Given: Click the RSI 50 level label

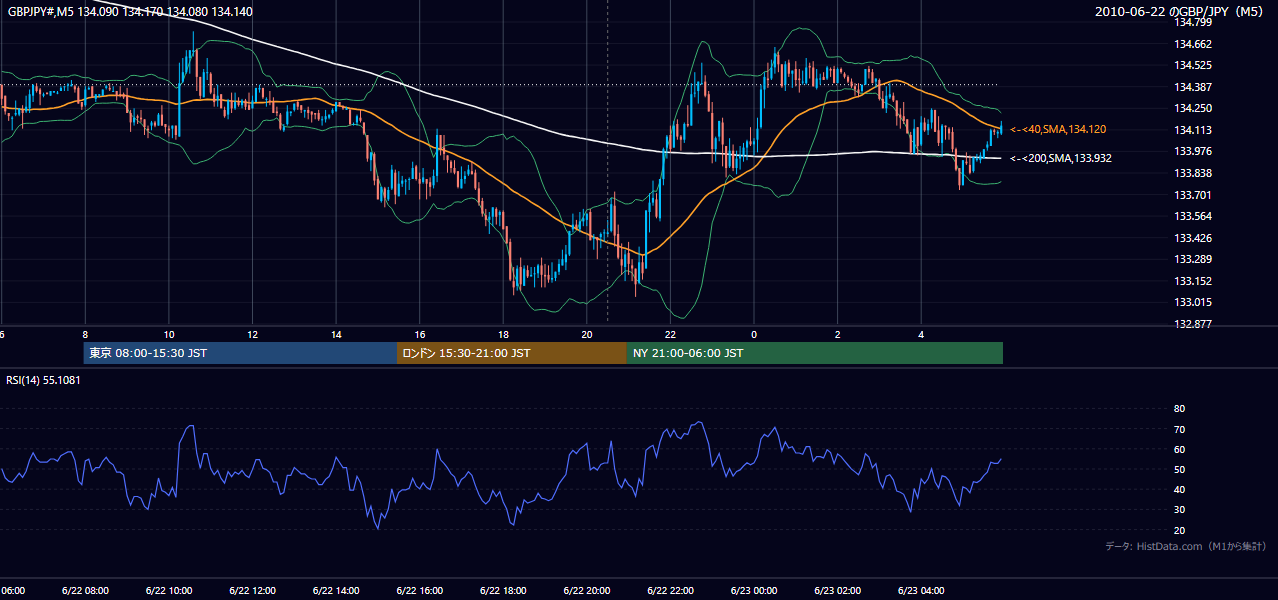Looking at the screenshot, I should [1179, 469].
